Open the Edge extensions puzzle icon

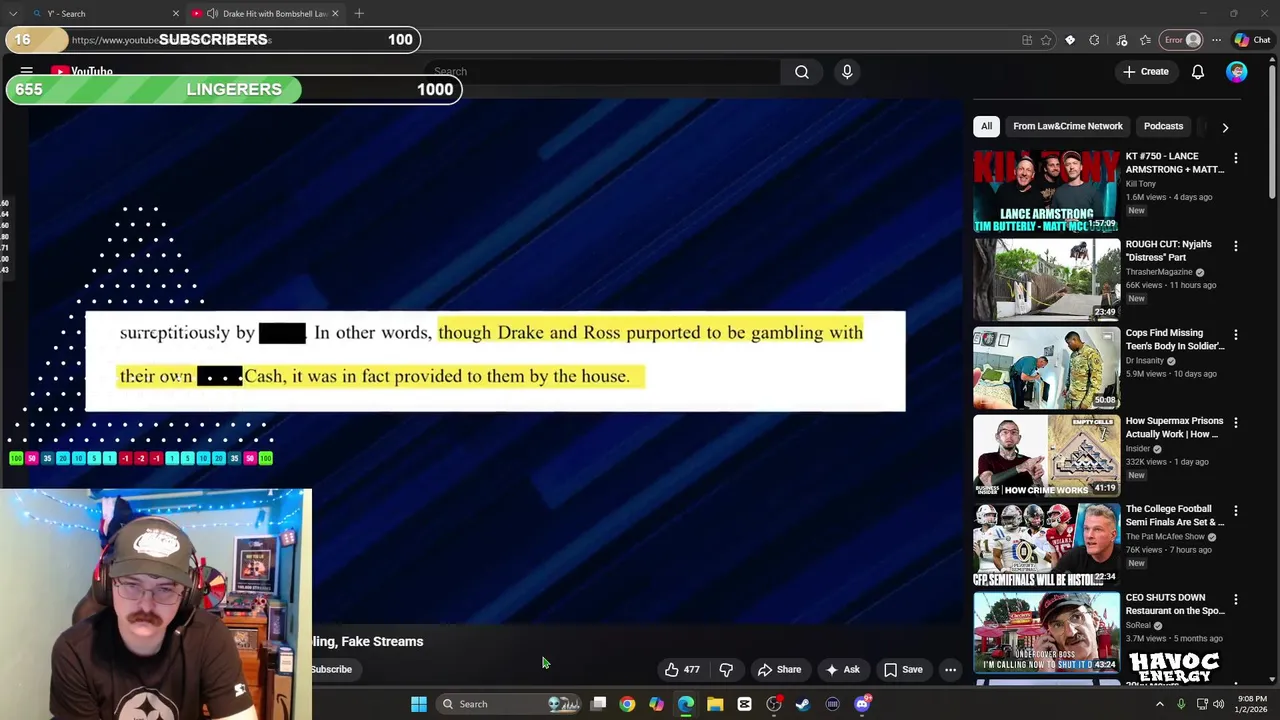tap(1094, 40)
